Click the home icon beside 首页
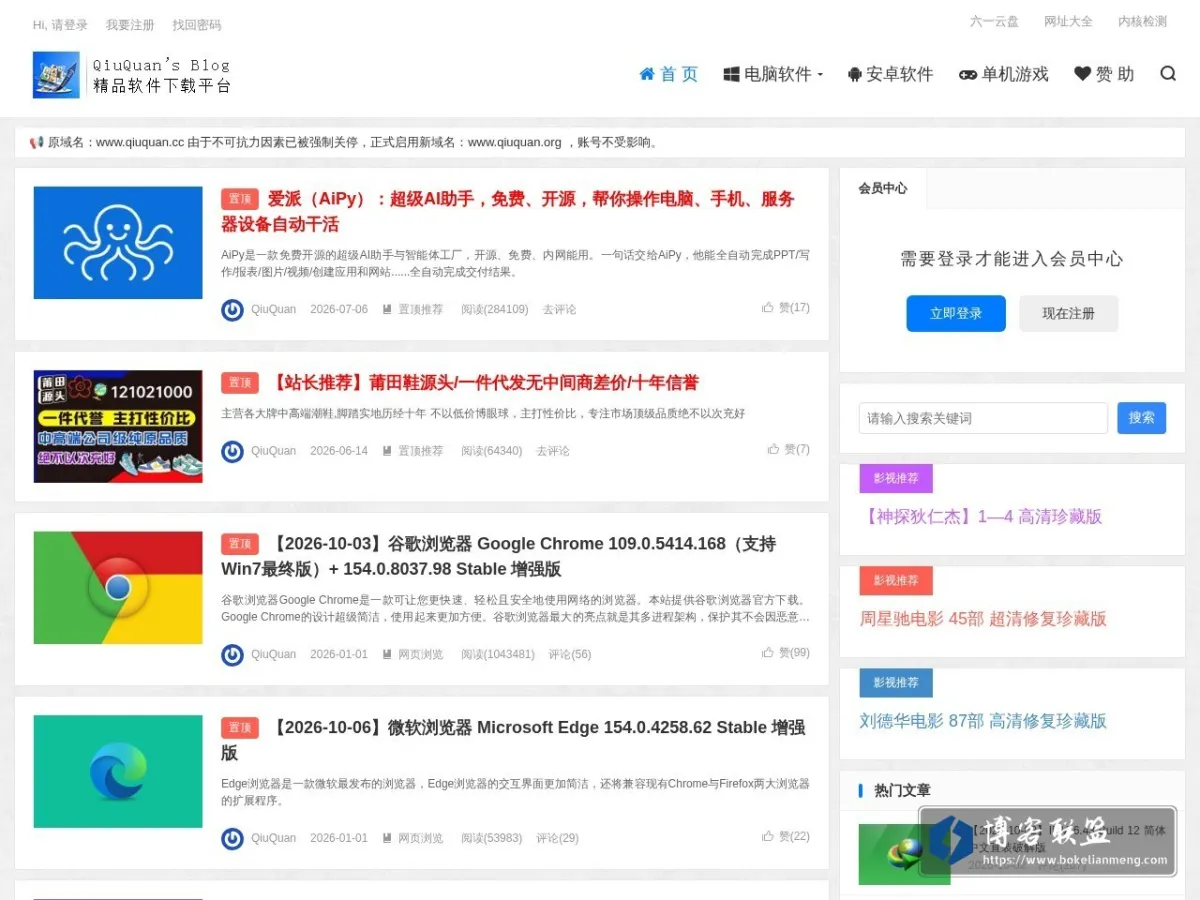This screenshot has height=900, width=1200. 647,74
